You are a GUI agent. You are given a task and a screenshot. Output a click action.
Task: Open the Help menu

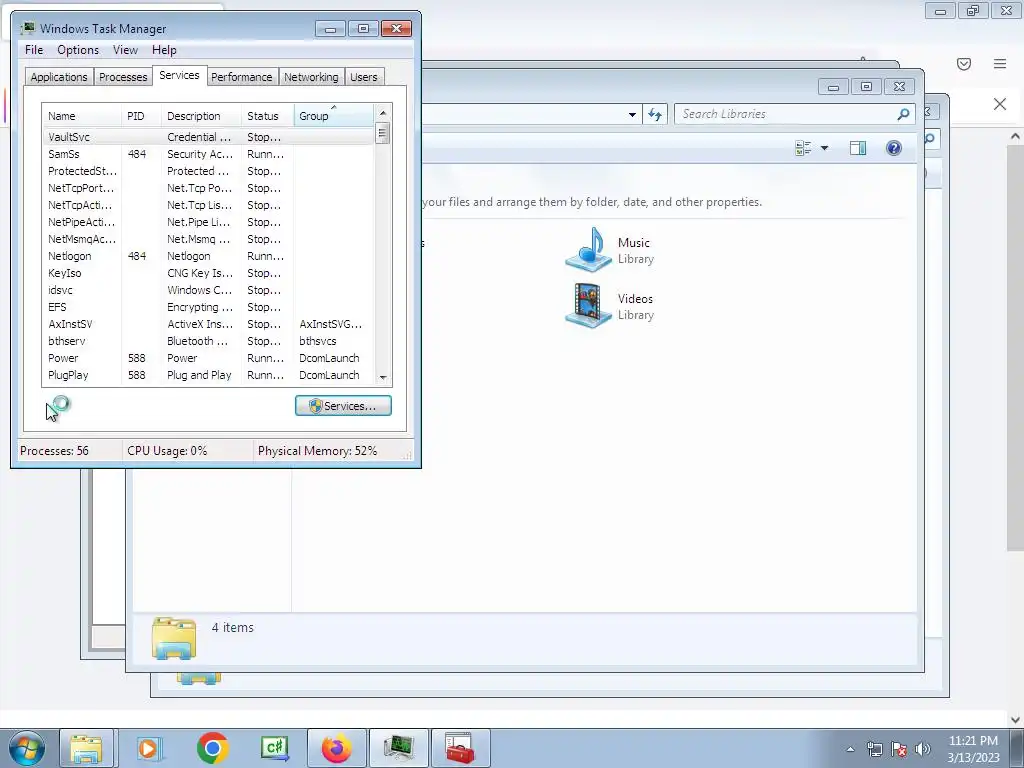[x=164, y=50]
